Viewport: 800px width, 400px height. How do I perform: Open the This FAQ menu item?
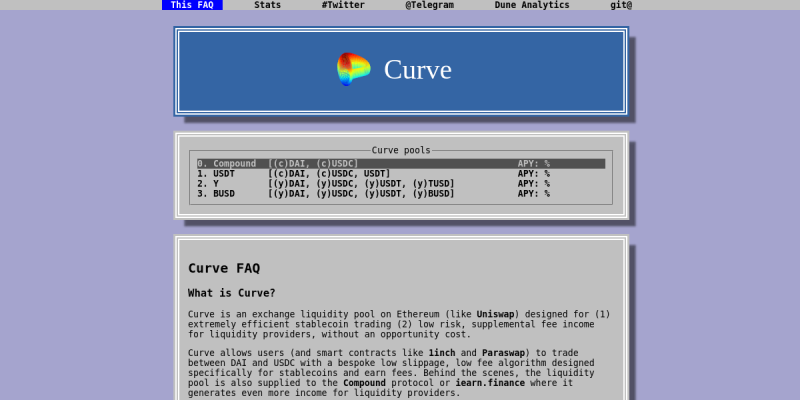(192, 5)
